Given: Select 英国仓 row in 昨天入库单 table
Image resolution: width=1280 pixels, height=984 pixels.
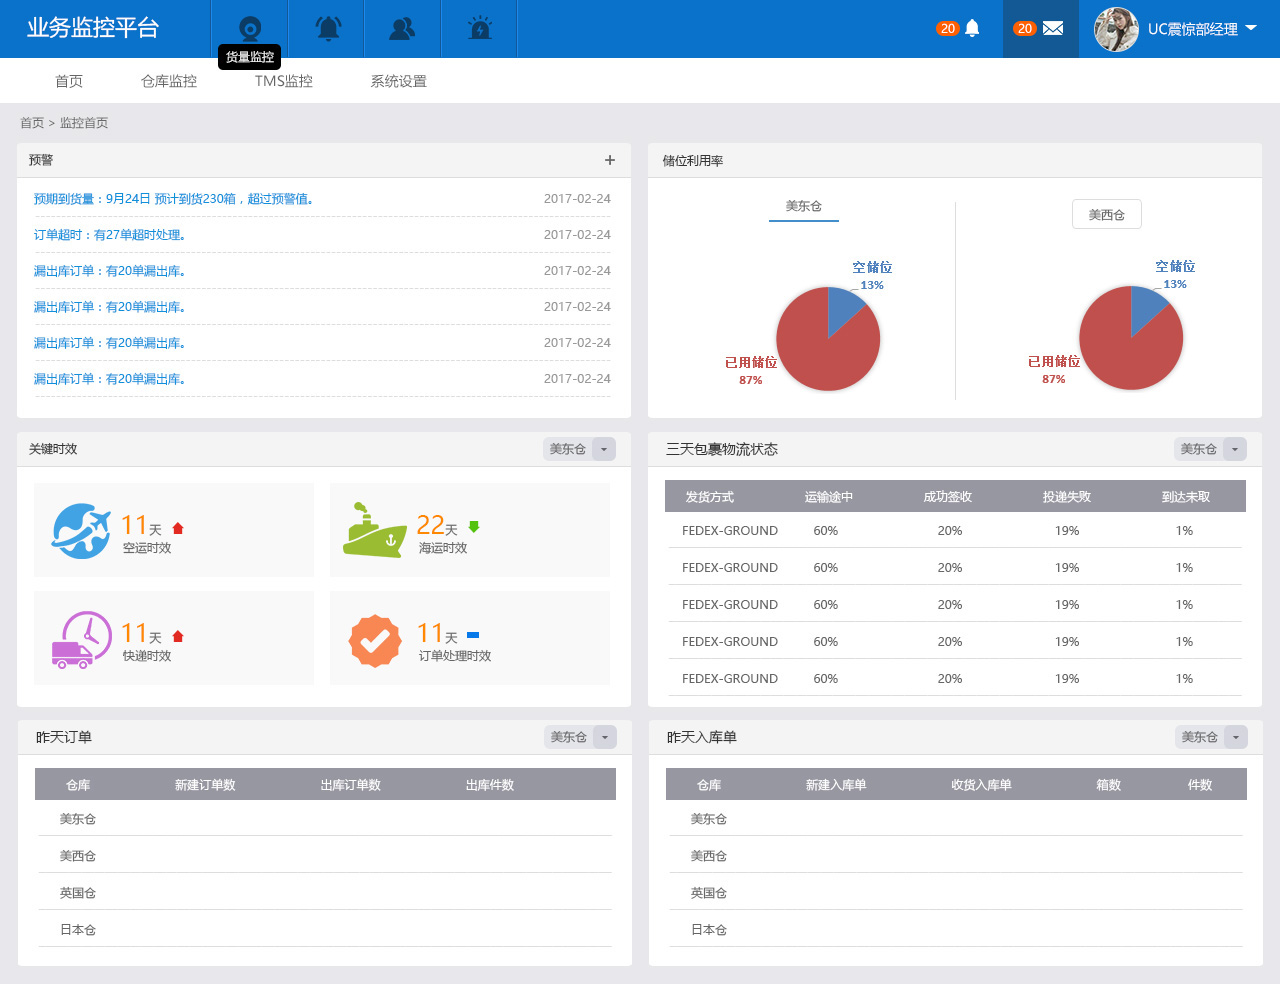Looking at the screenshot, I should [956, 893].
